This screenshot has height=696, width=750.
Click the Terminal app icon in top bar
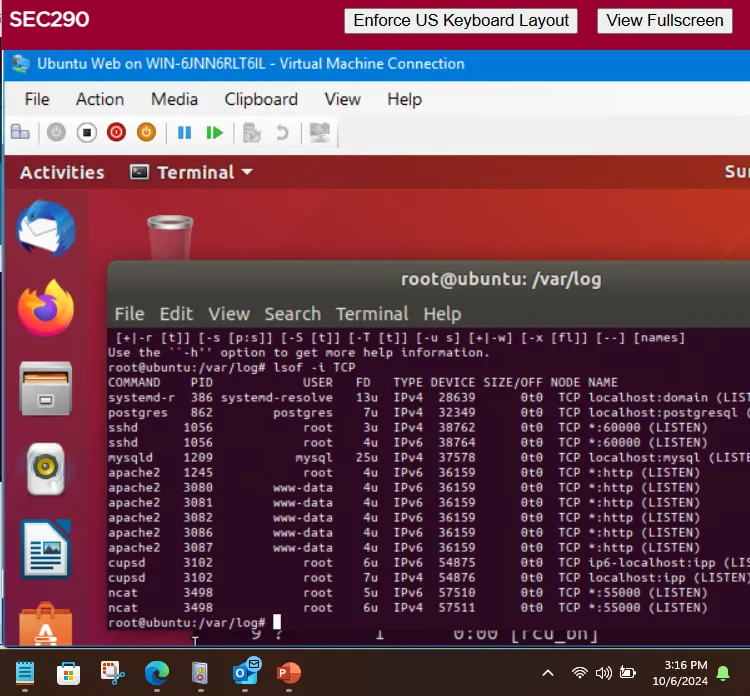[139, 172]
